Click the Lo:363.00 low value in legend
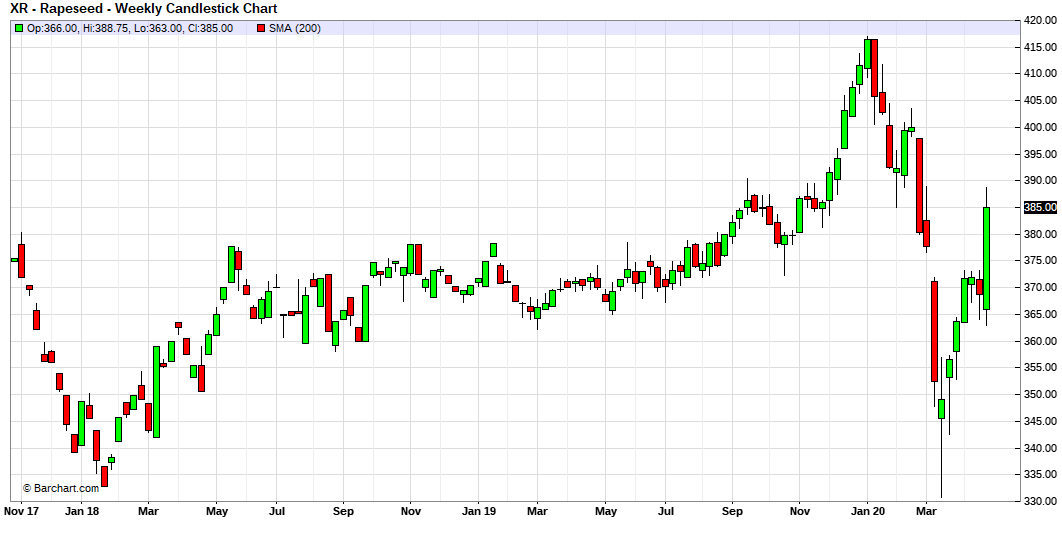The image size is (1062, 542). [160, 28]
